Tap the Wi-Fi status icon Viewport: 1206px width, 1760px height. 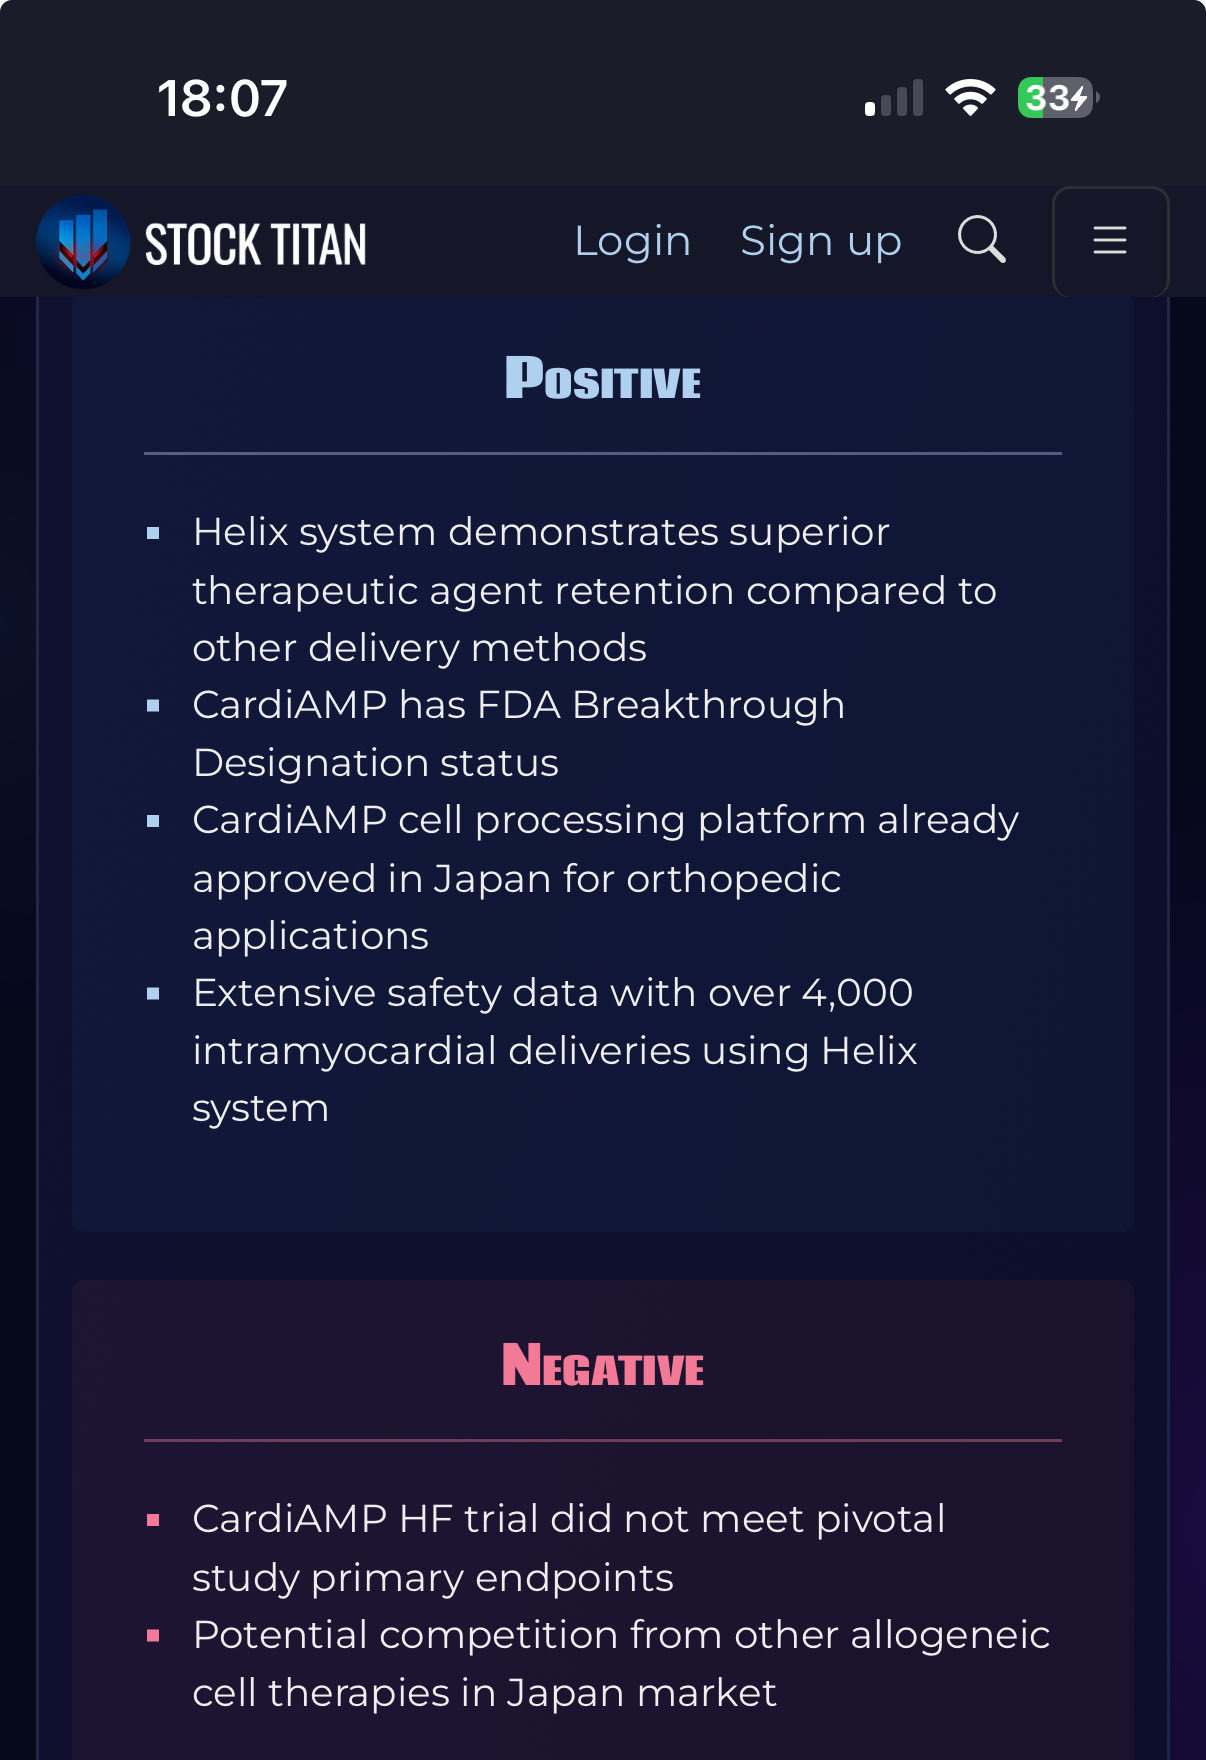point(970,98)
